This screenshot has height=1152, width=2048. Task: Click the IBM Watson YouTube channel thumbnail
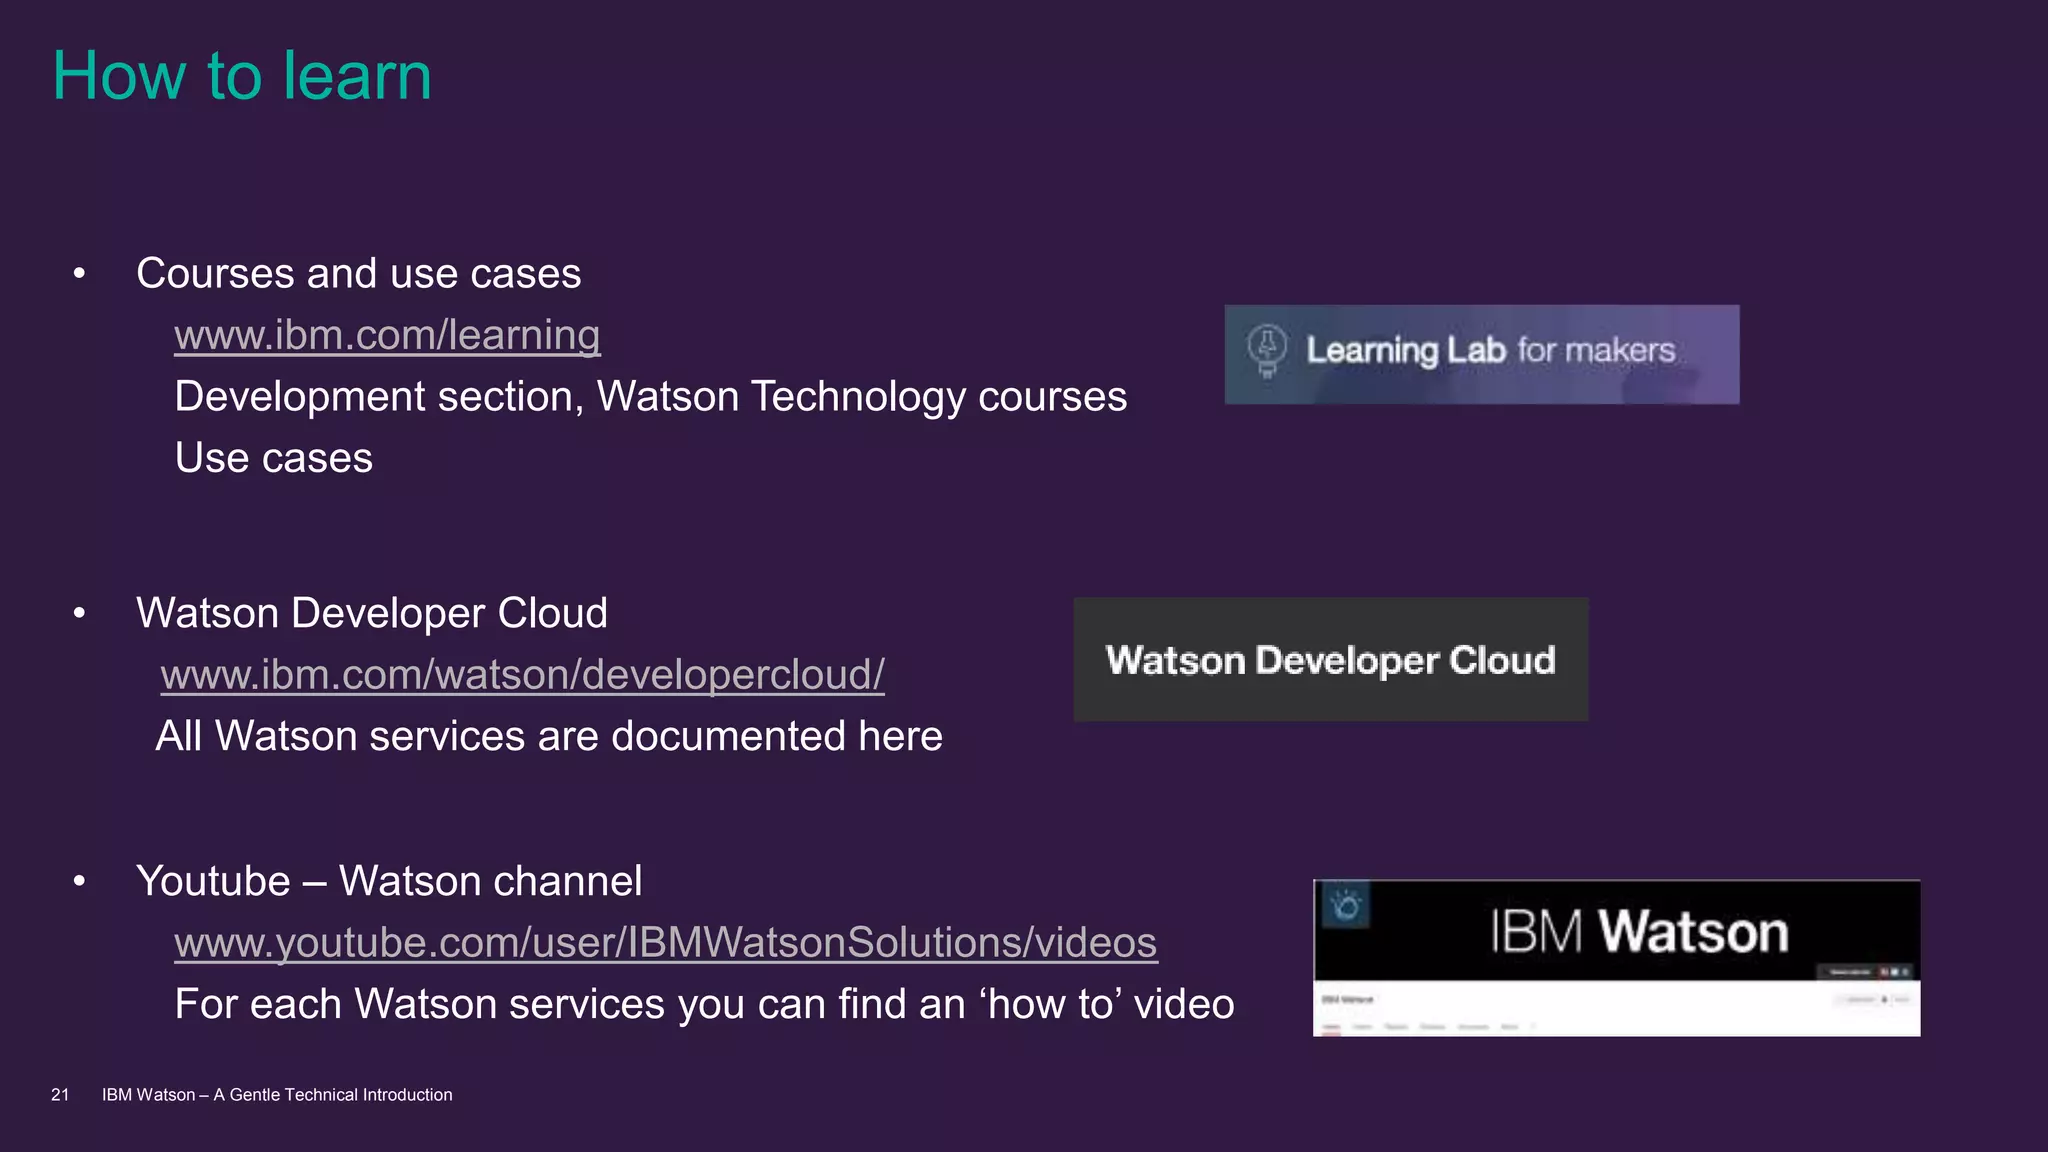point(1617,958)
